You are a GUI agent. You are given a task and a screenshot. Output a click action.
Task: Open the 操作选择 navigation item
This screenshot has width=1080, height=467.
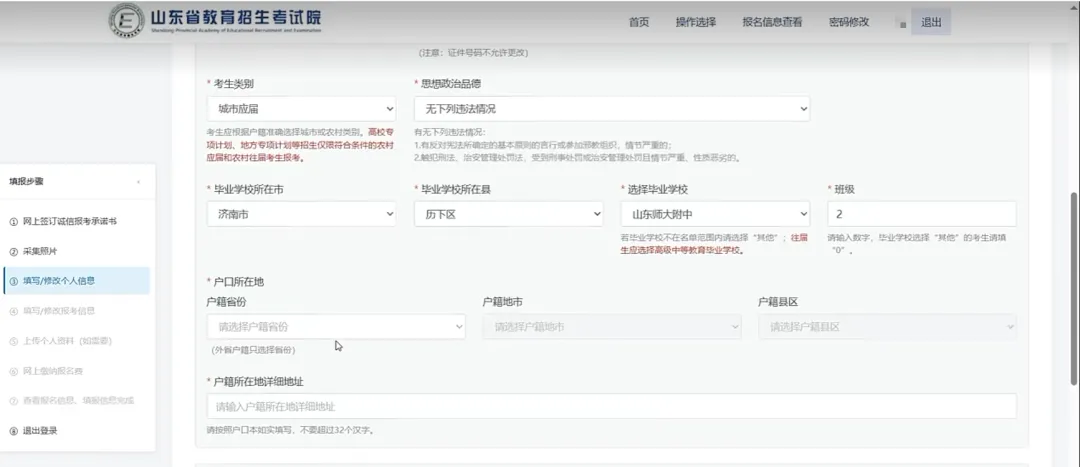[x=696, y=22]
